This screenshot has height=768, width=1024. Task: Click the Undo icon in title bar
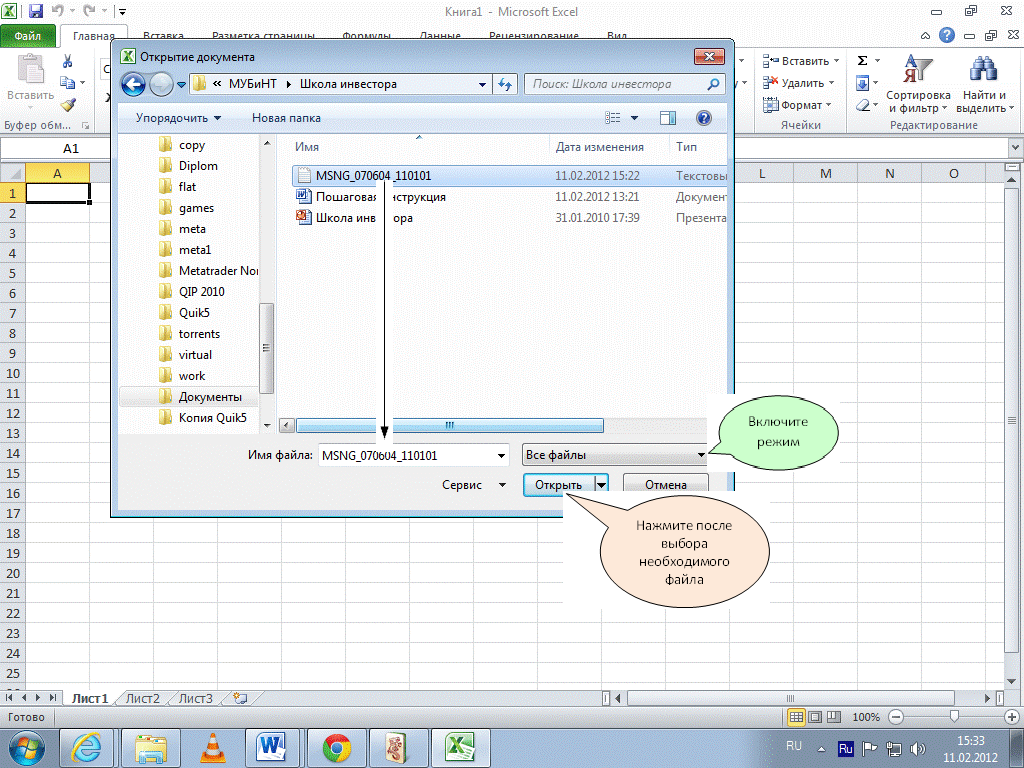(x=57, y=11)
